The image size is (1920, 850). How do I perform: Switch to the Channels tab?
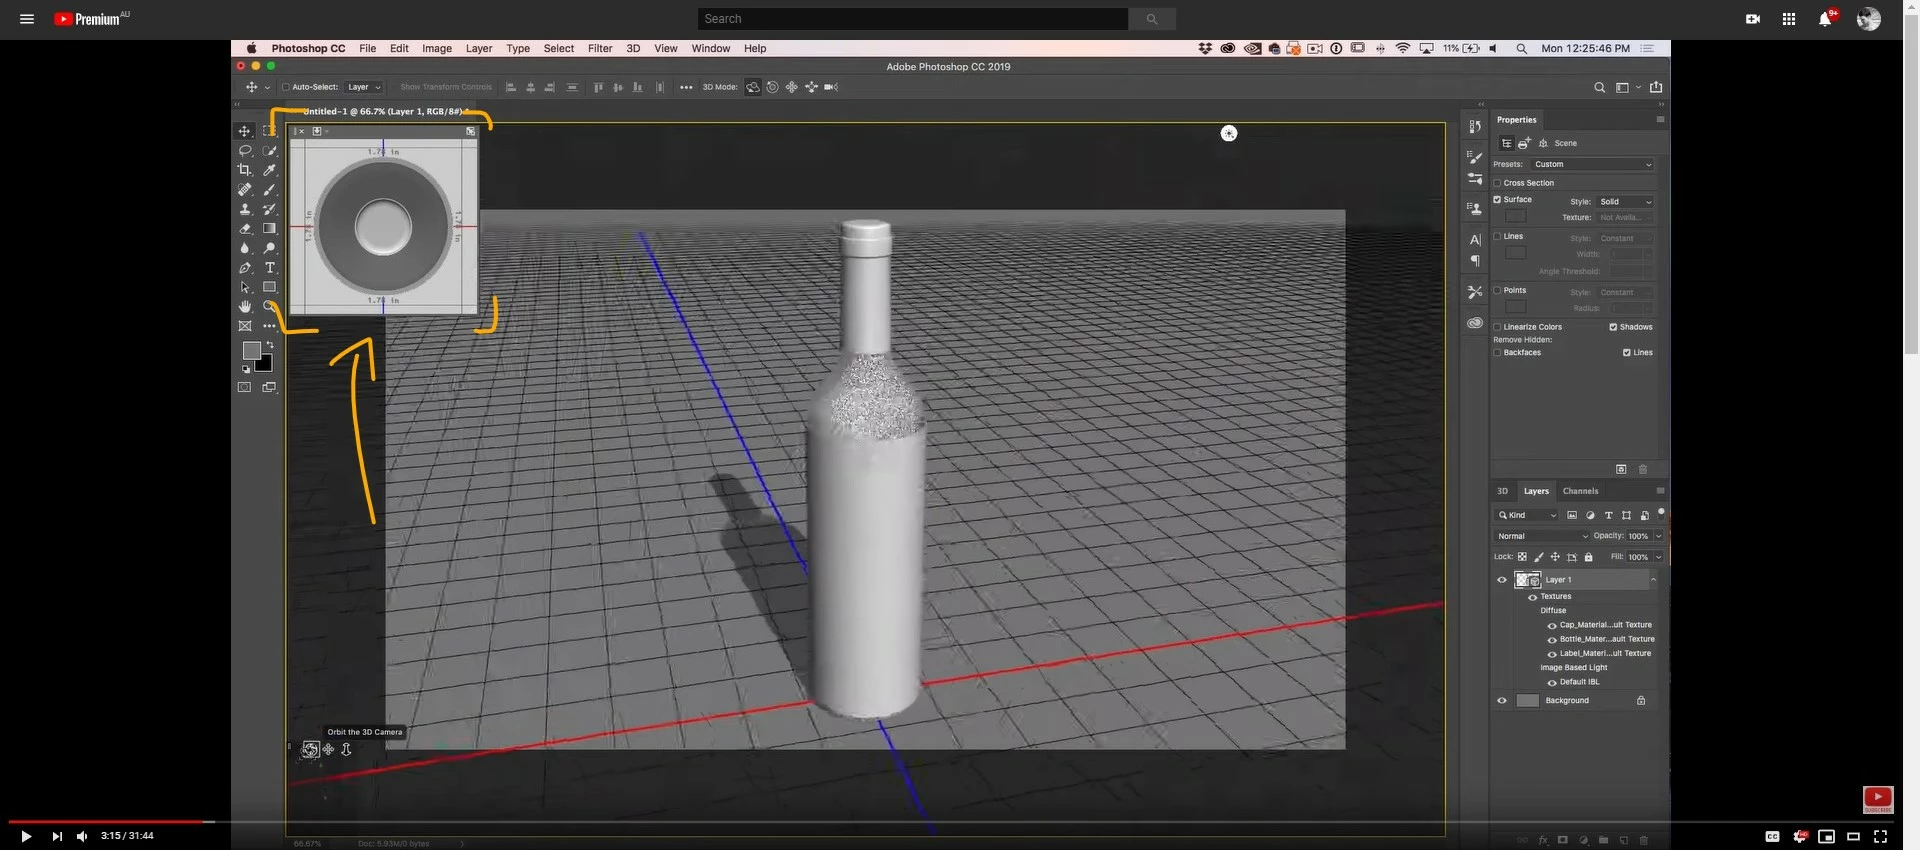(1580, 491)
